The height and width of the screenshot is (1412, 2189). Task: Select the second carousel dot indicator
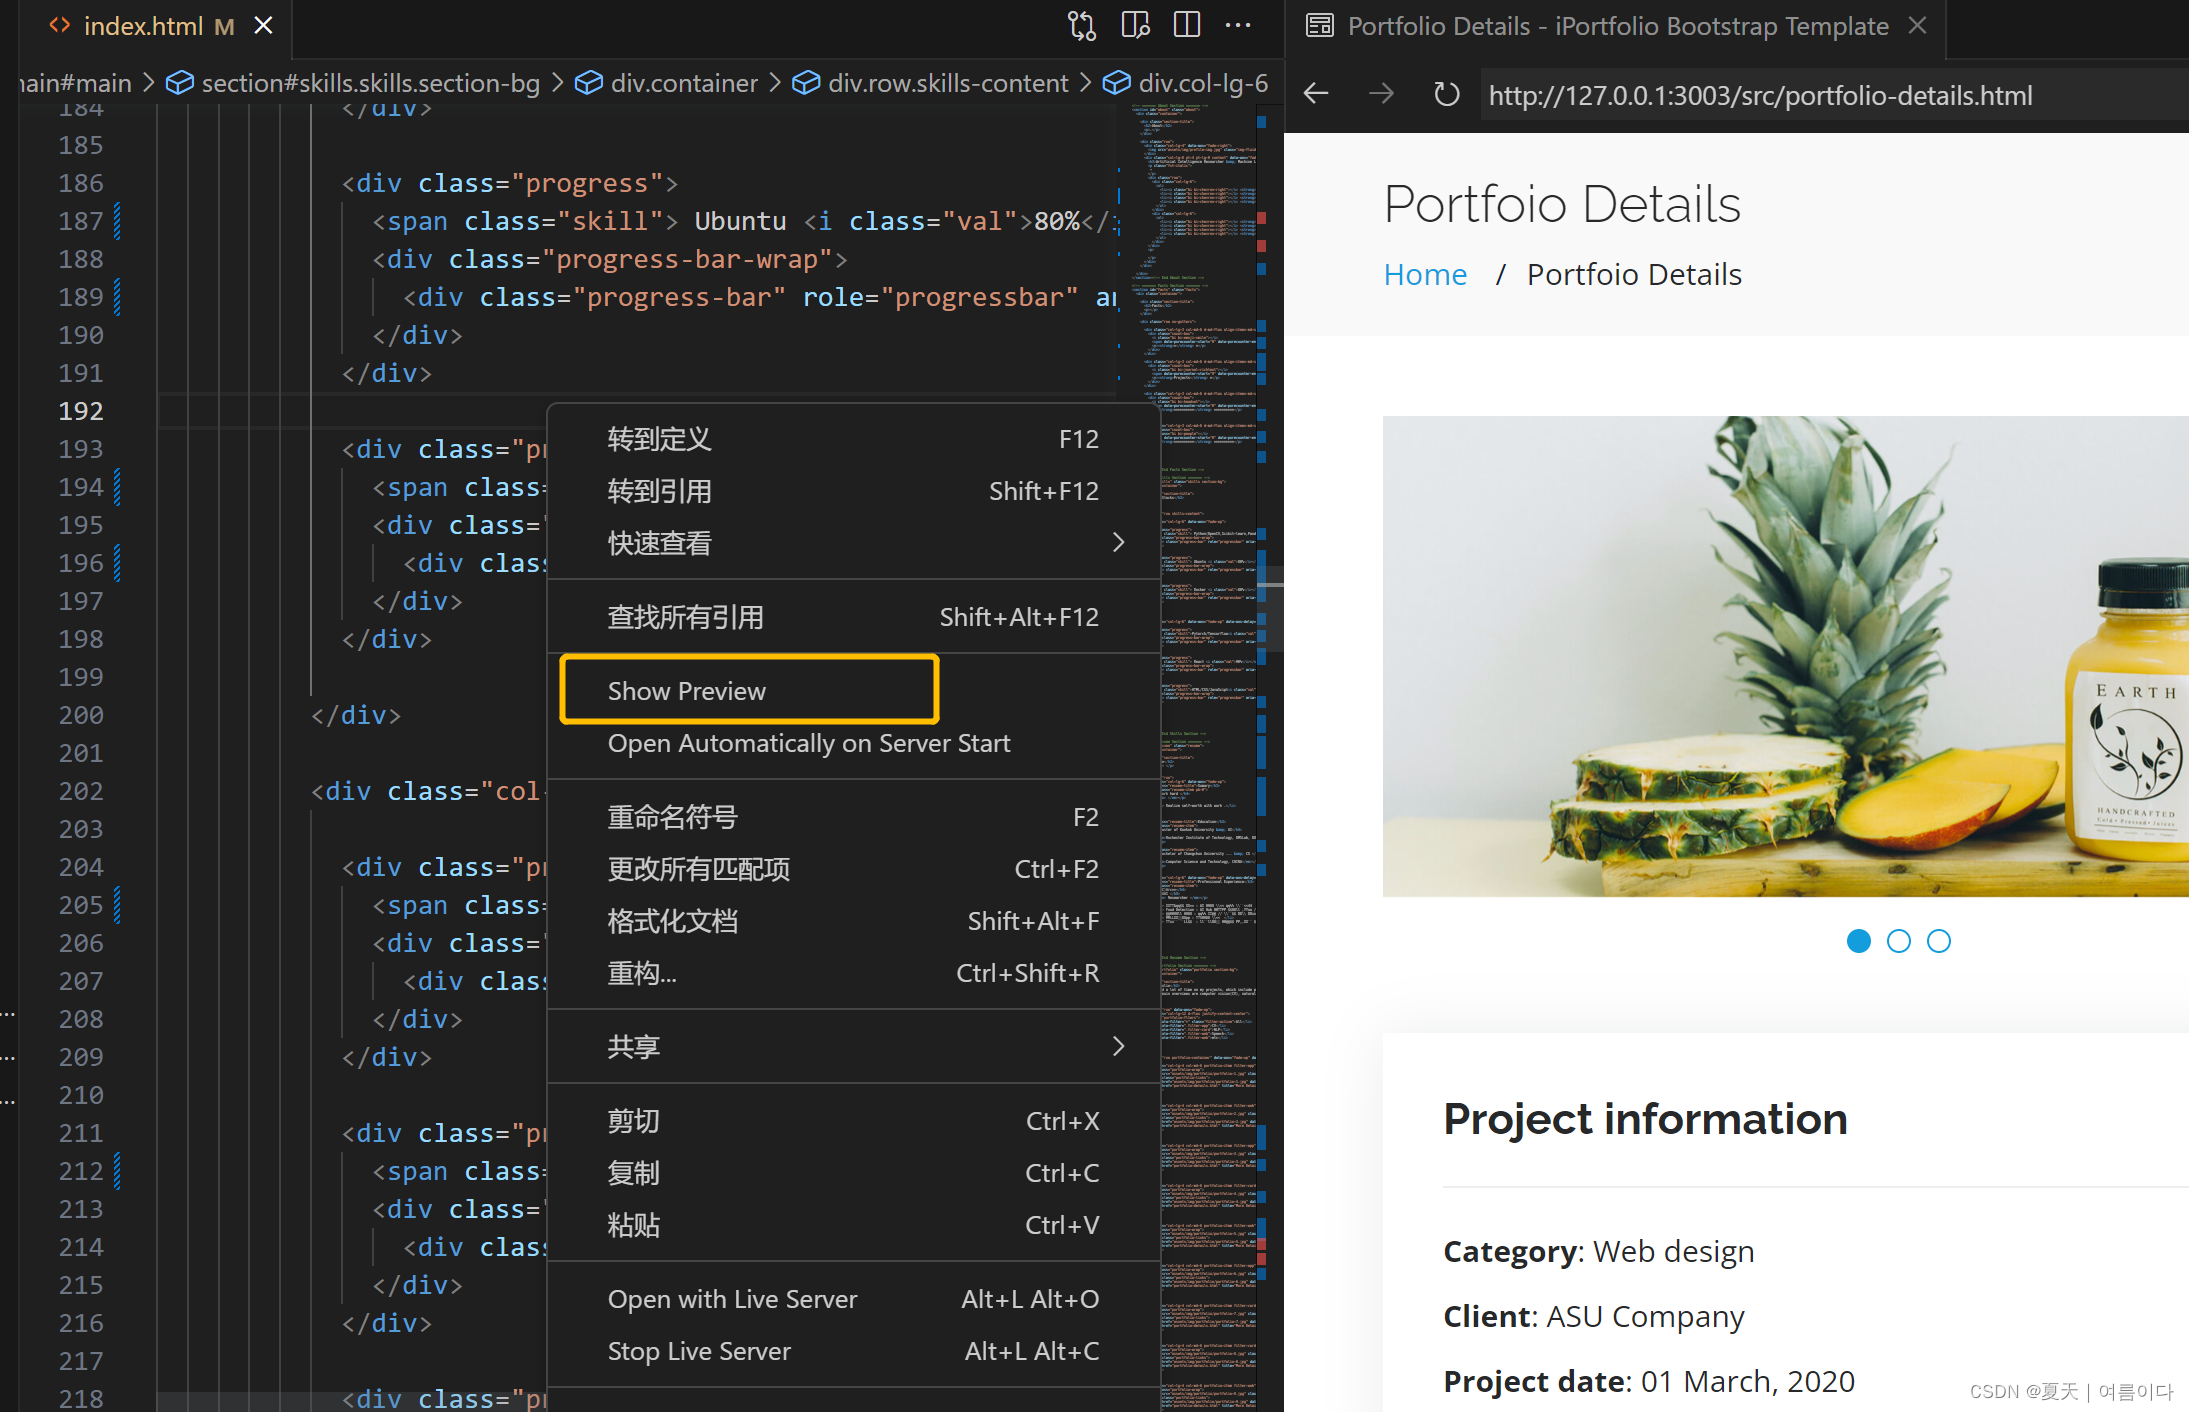click(1898, 941)
